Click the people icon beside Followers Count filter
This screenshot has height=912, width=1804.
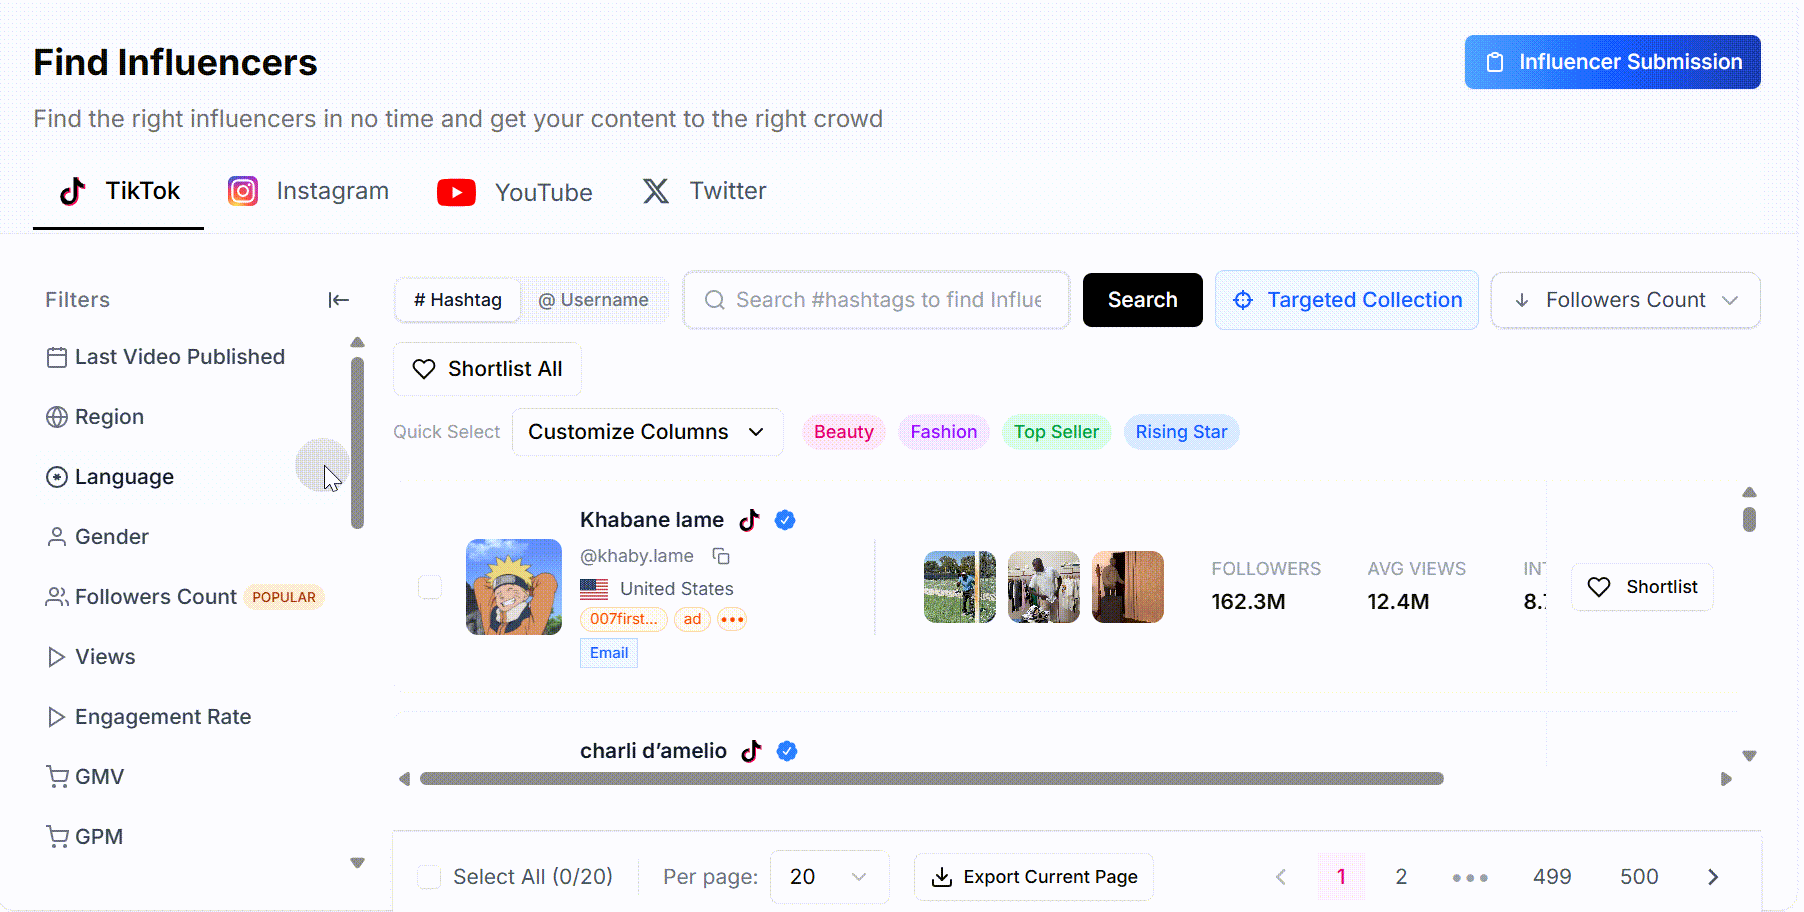57,597
